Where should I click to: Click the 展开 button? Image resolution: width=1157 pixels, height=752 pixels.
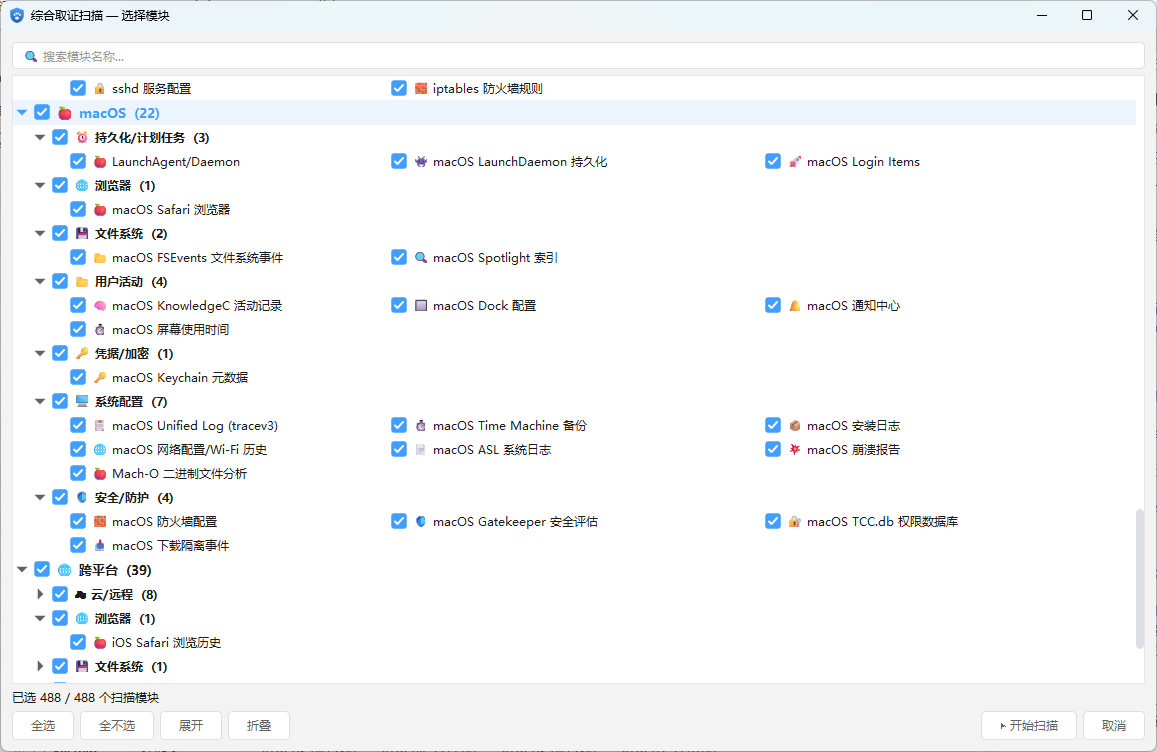(191, 725)
